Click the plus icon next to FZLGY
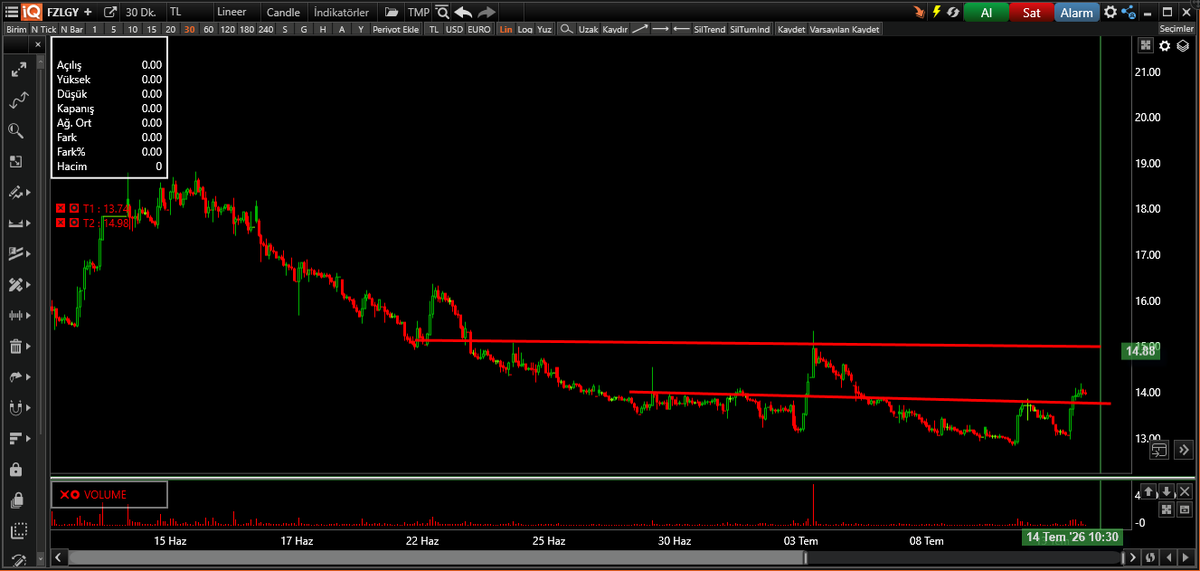 tap(88, 12)
